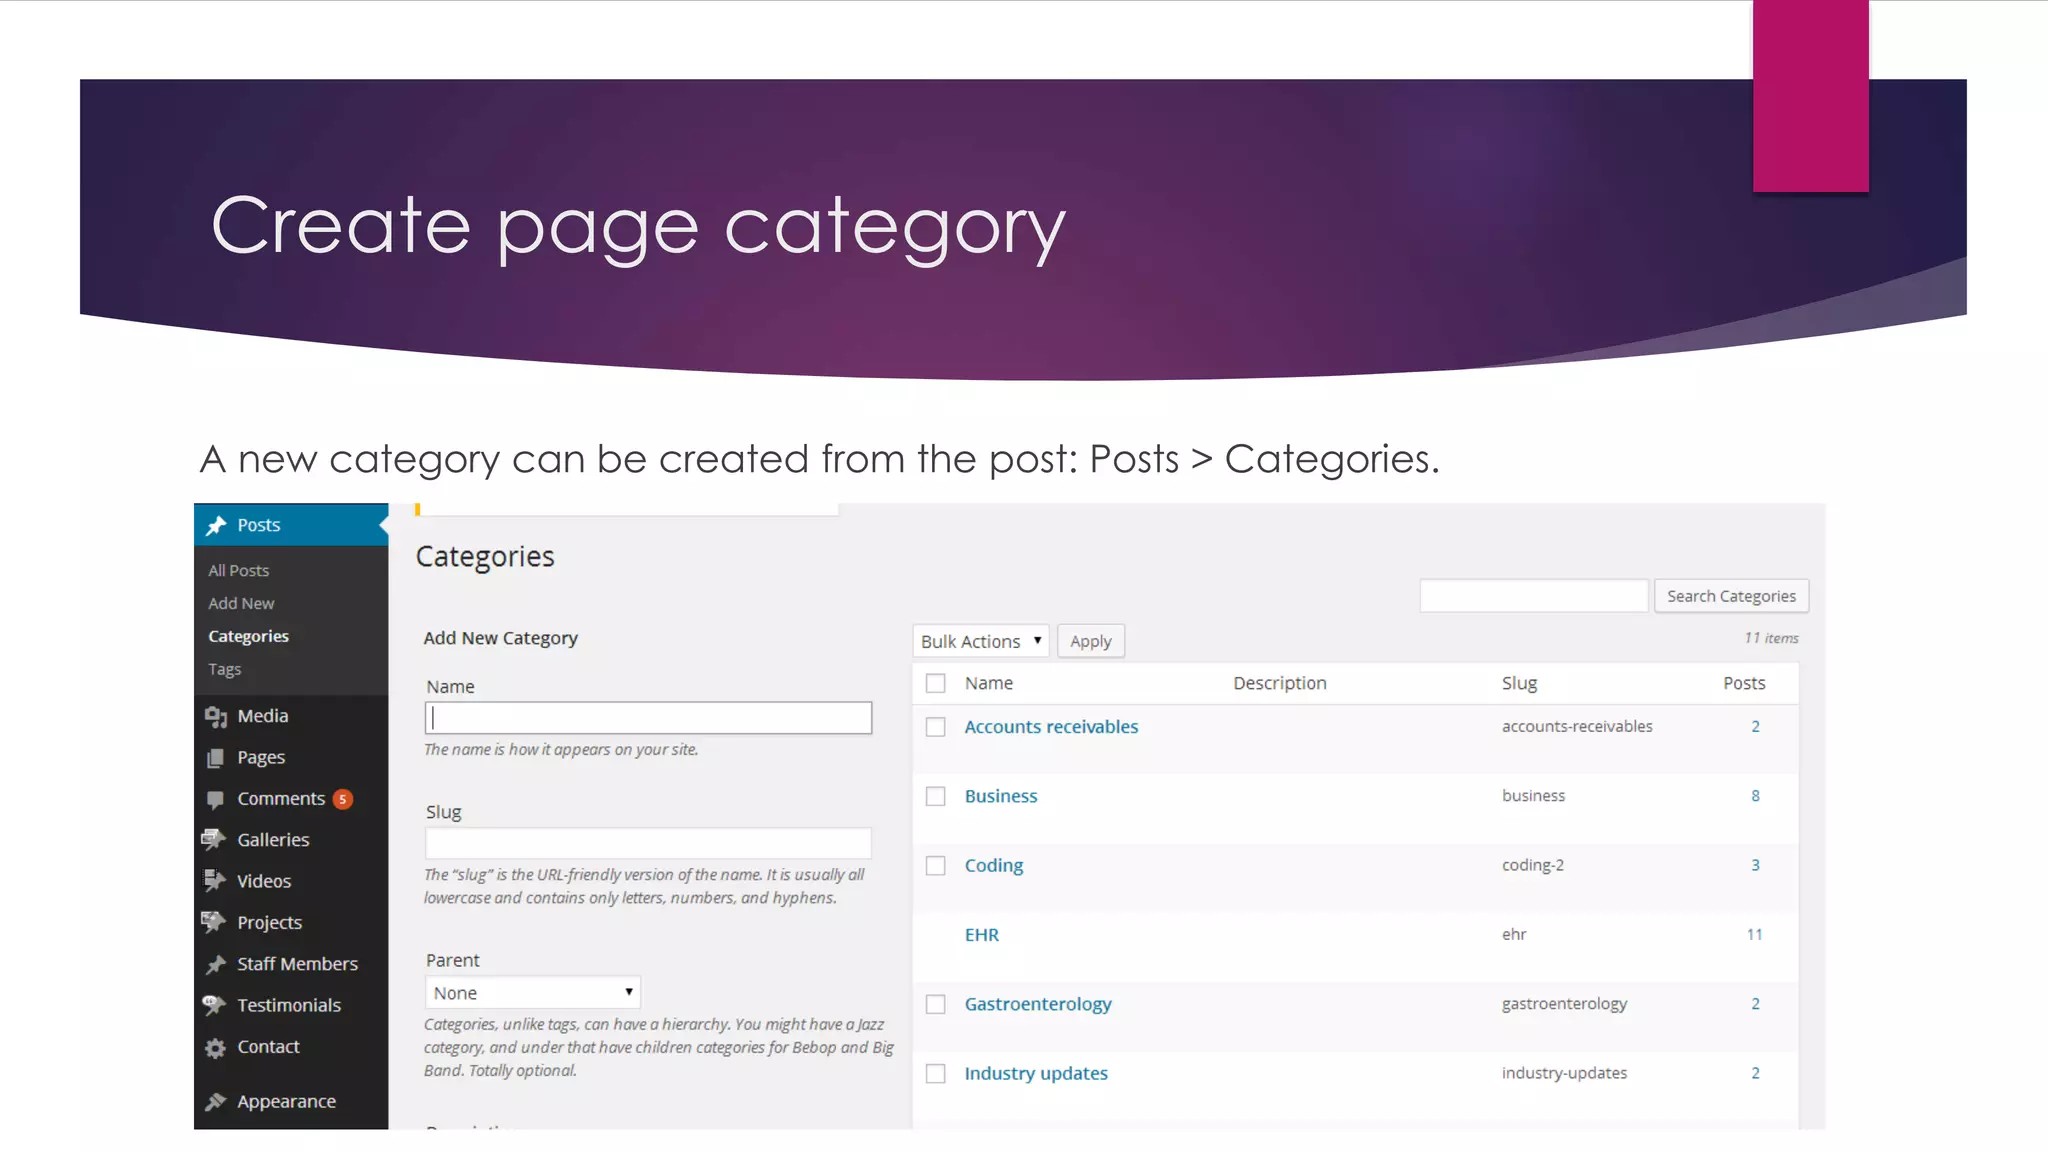The image size is (2048, 1152).
Task: Open the Appearance menu label
Action: (286, 1102)
